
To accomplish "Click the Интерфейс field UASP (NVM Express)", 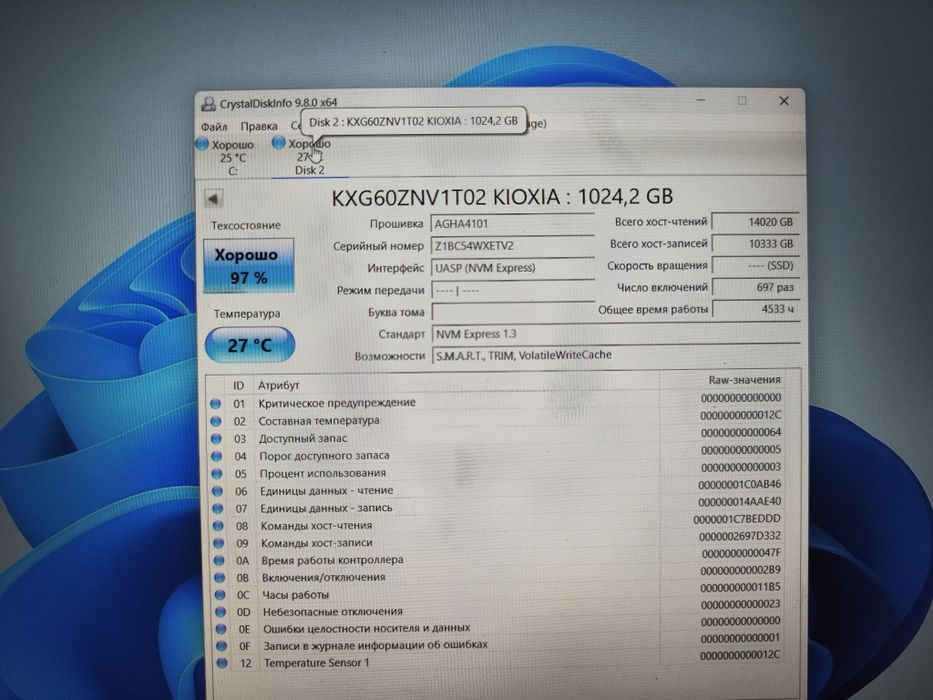I will (x=512, y=268).
